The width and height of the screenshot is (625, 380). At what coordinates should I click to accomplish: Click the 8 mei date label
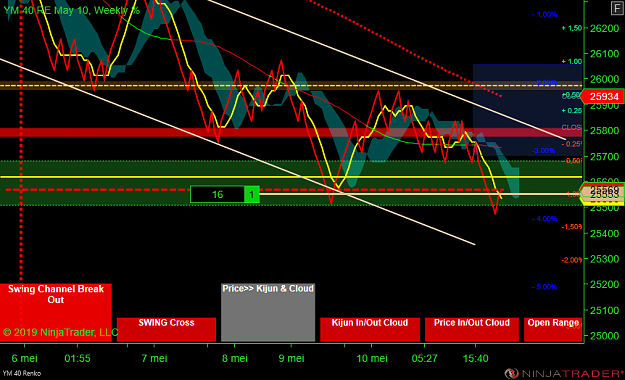[235, 358]
